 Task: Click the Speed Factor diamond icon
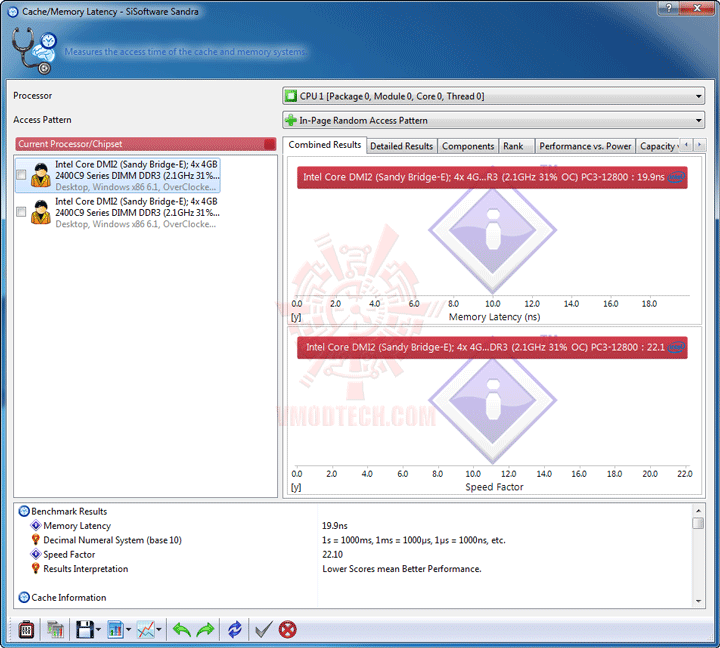(35, 554)
